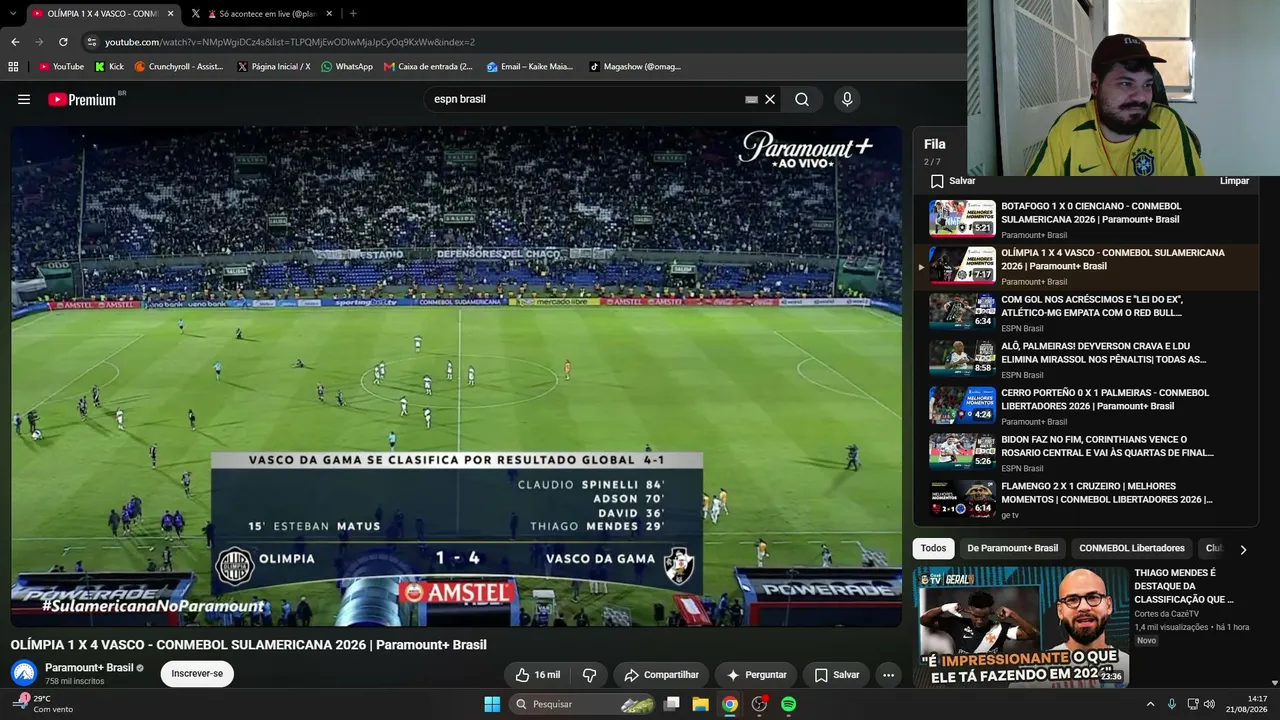Clear the 'espn brasil' search text
1280x720 pixels.
pos(770,99)
